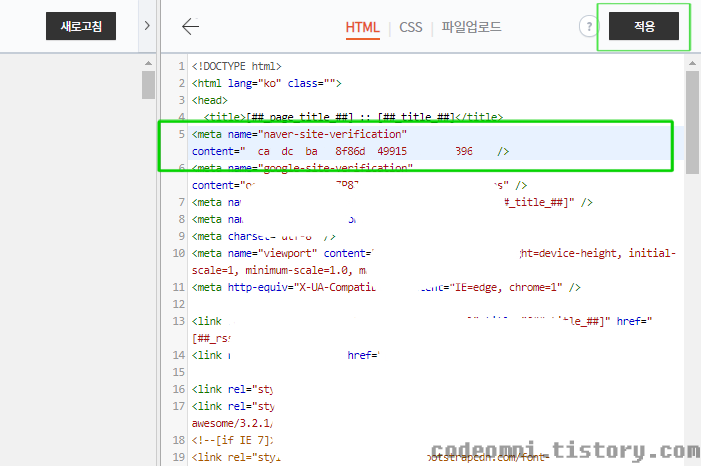This screenshot has width=701, height=466.
Task: Open the CSS tab
Action: tap(410, 27)
